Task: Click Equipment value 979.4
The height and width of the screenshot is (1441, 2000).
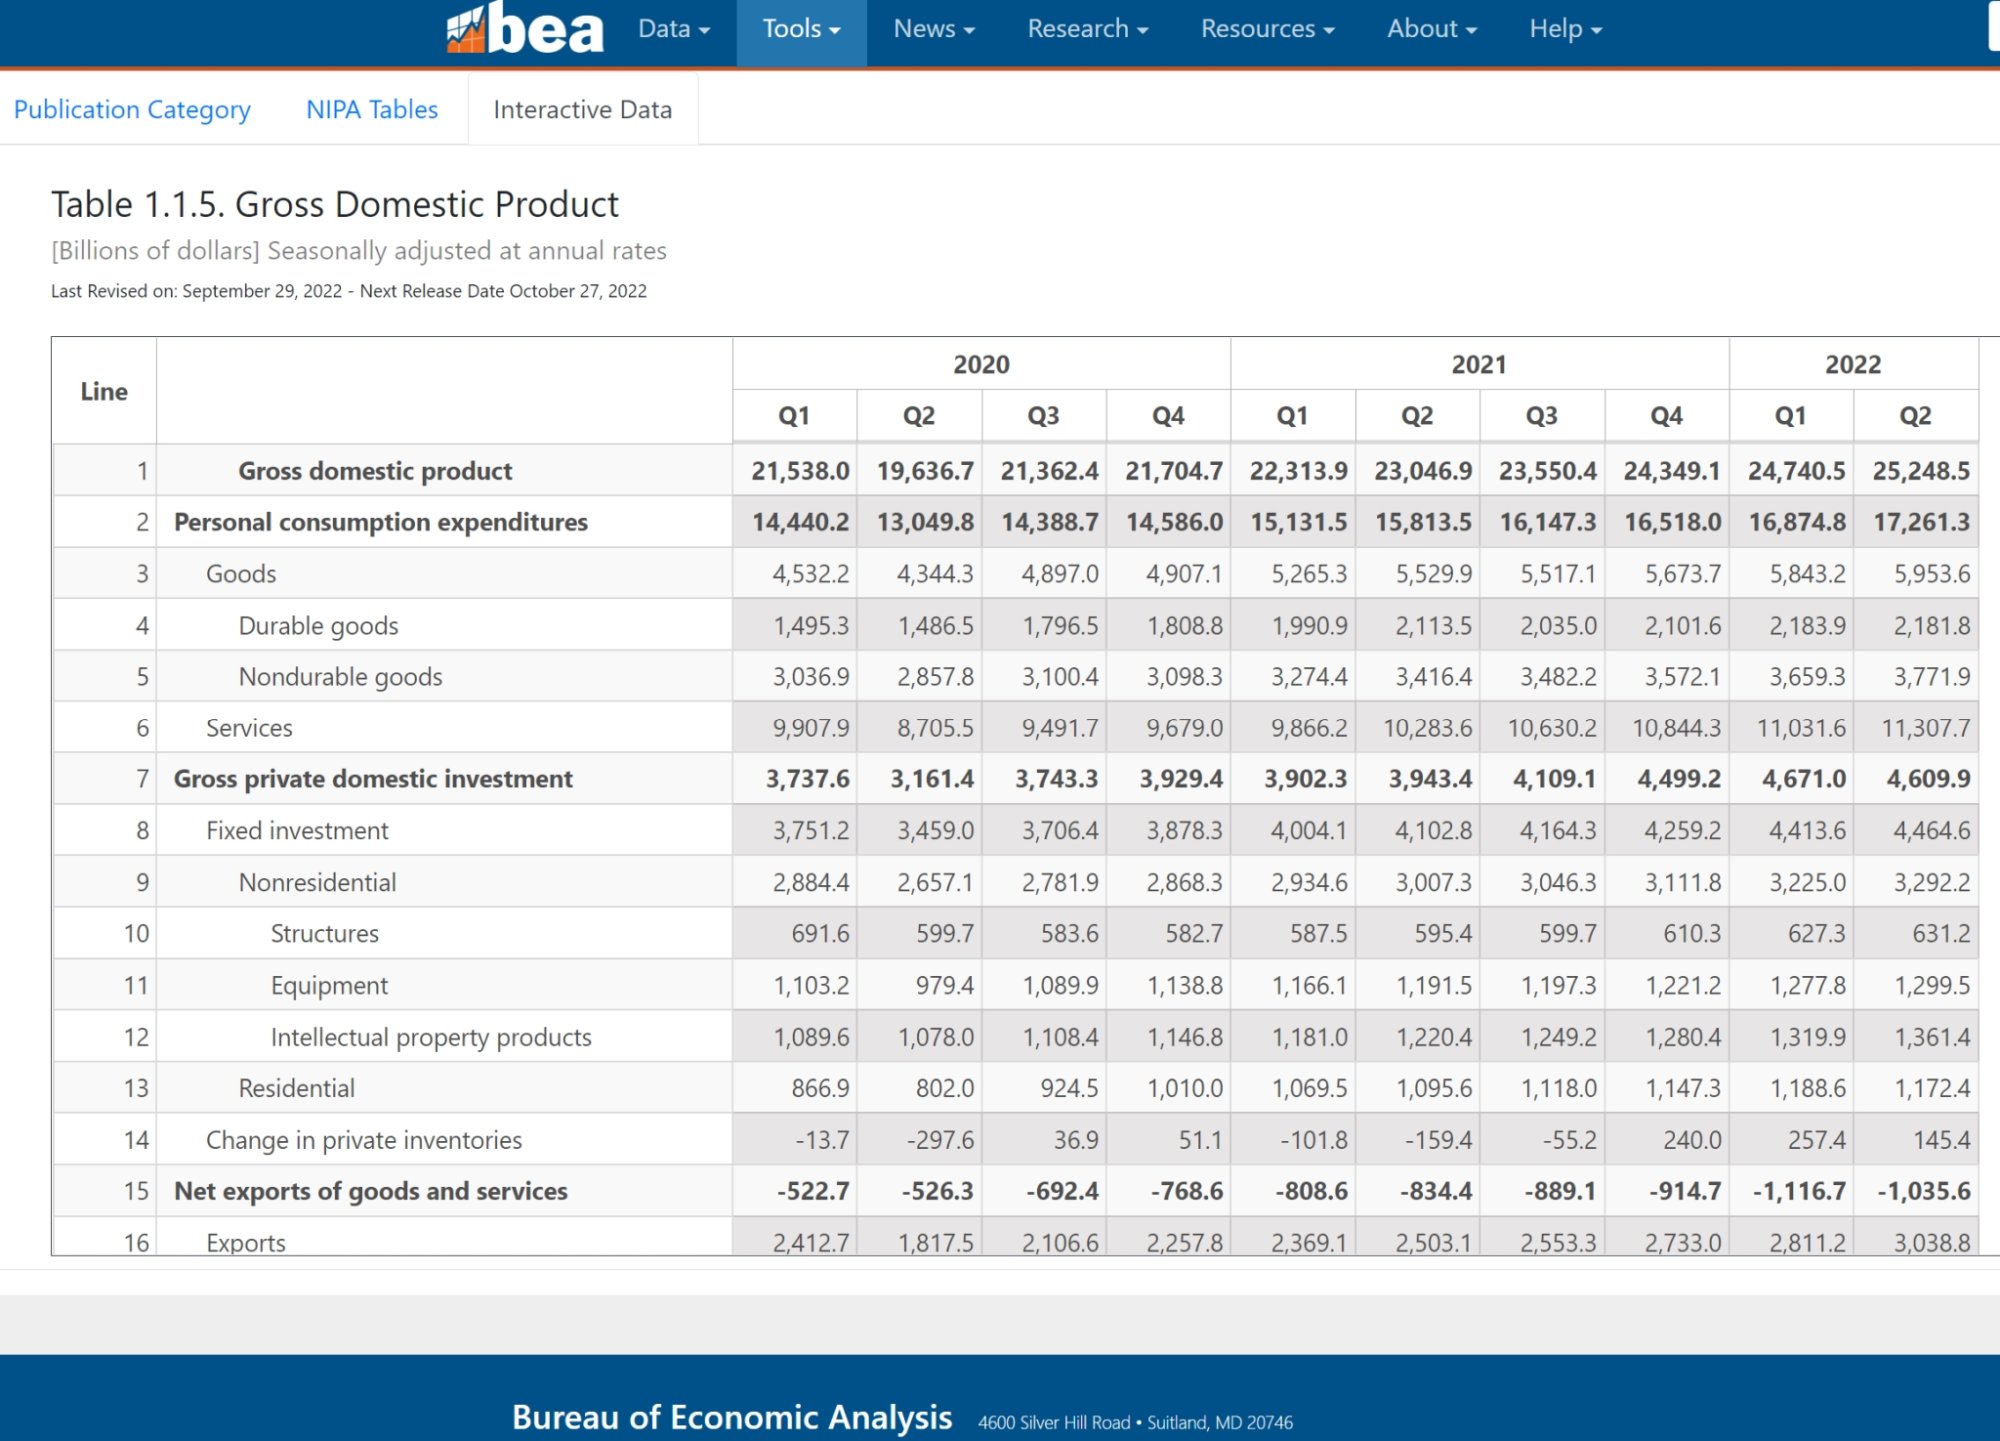Action: [945, 986]
